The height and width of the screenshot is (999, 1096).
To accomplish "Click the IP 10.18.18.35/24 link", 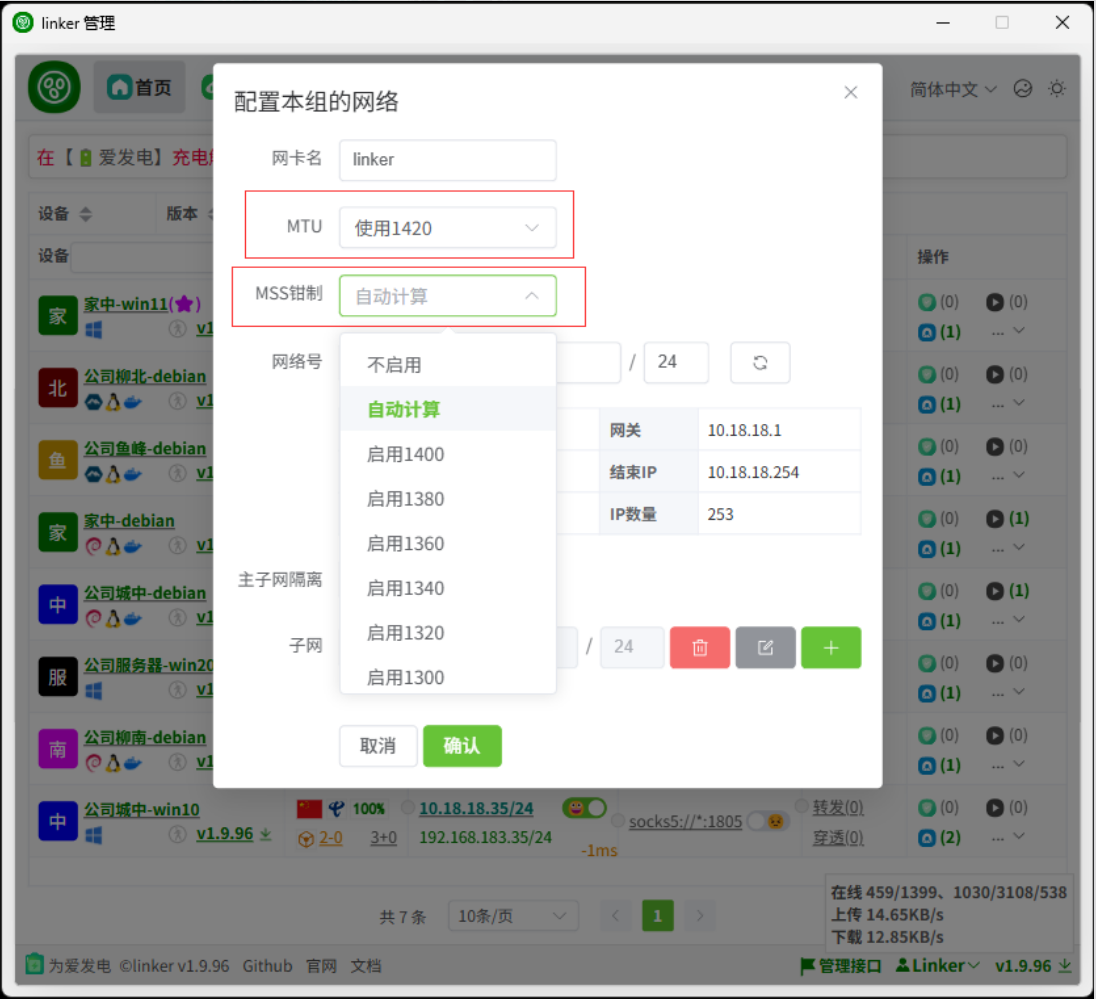I will coord(476,809).
